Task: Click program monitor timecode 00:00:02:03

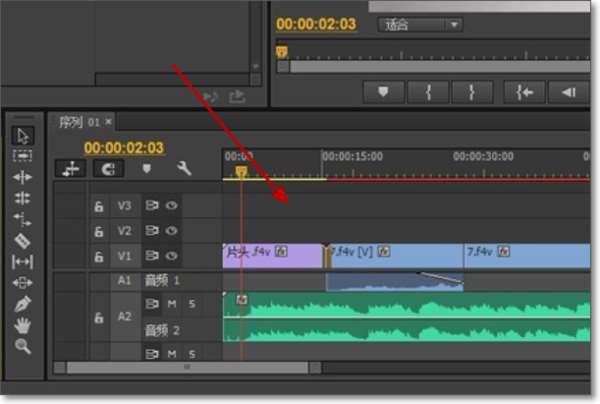Action: [x=316, y=24]
